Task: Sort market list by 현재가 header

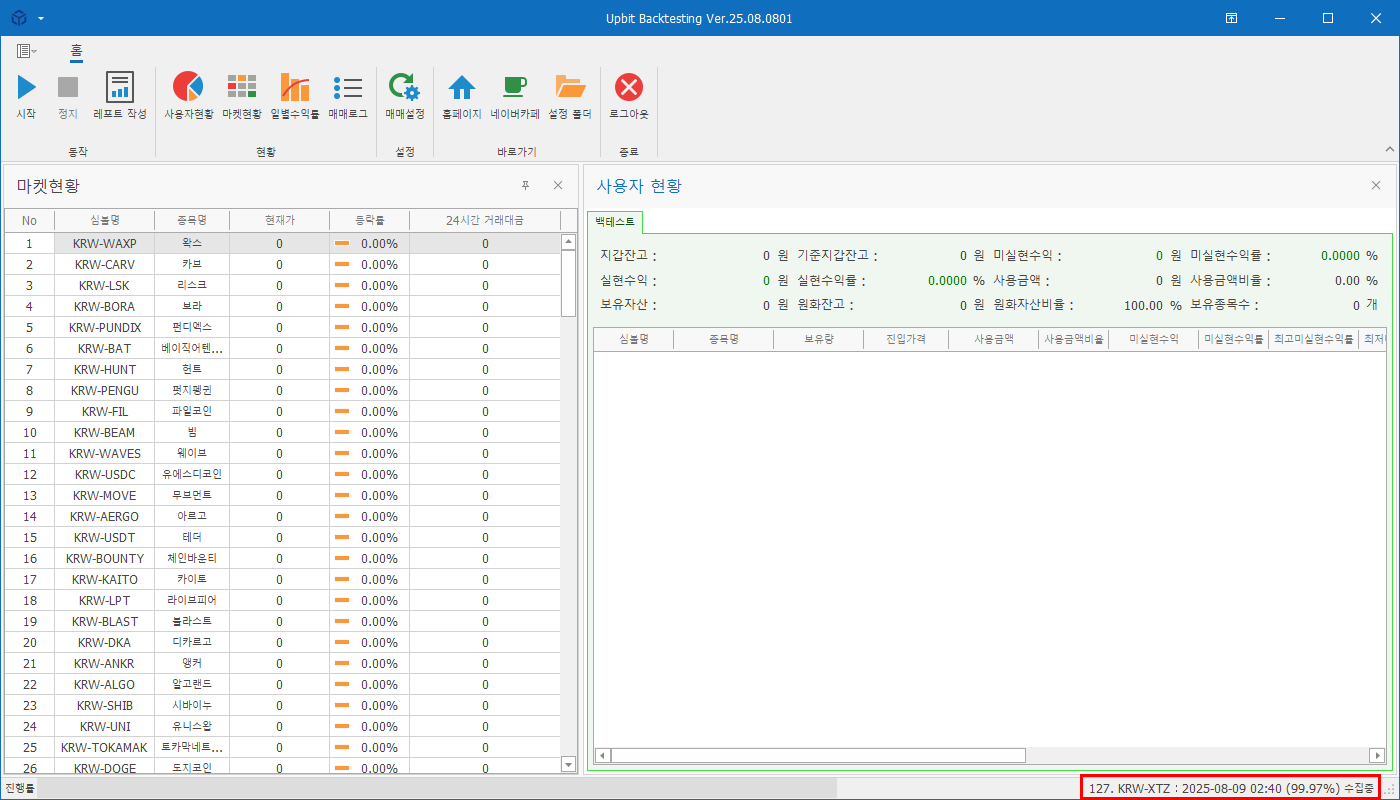Action: coord(280,220)
